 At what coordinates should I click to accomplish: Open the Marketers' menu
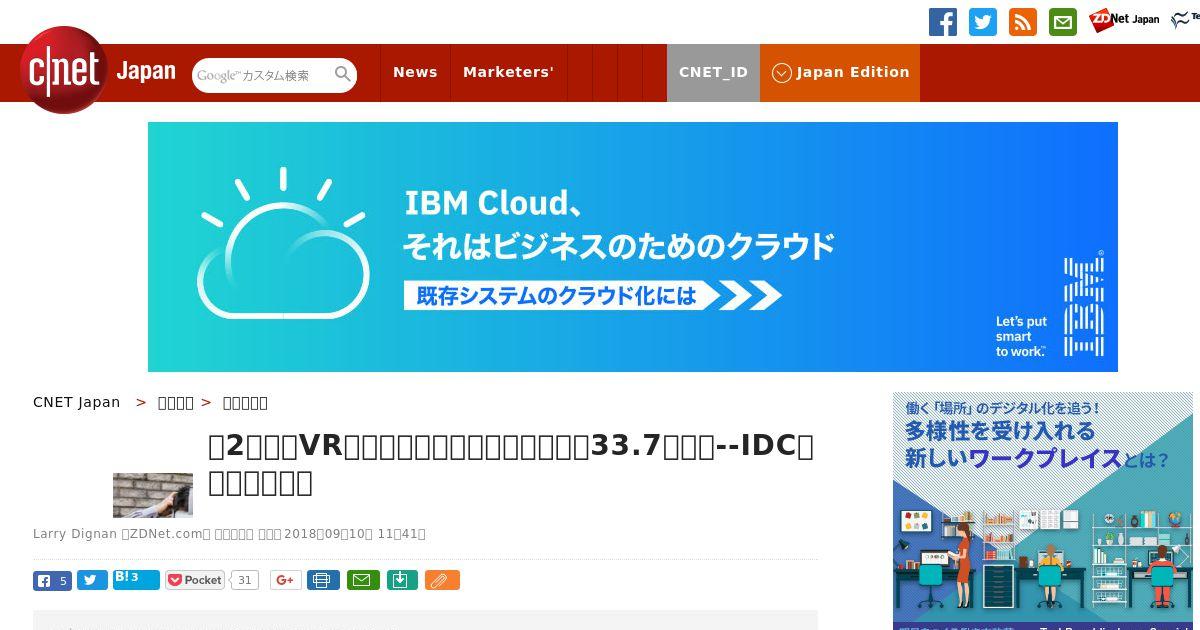coord(508,72)
